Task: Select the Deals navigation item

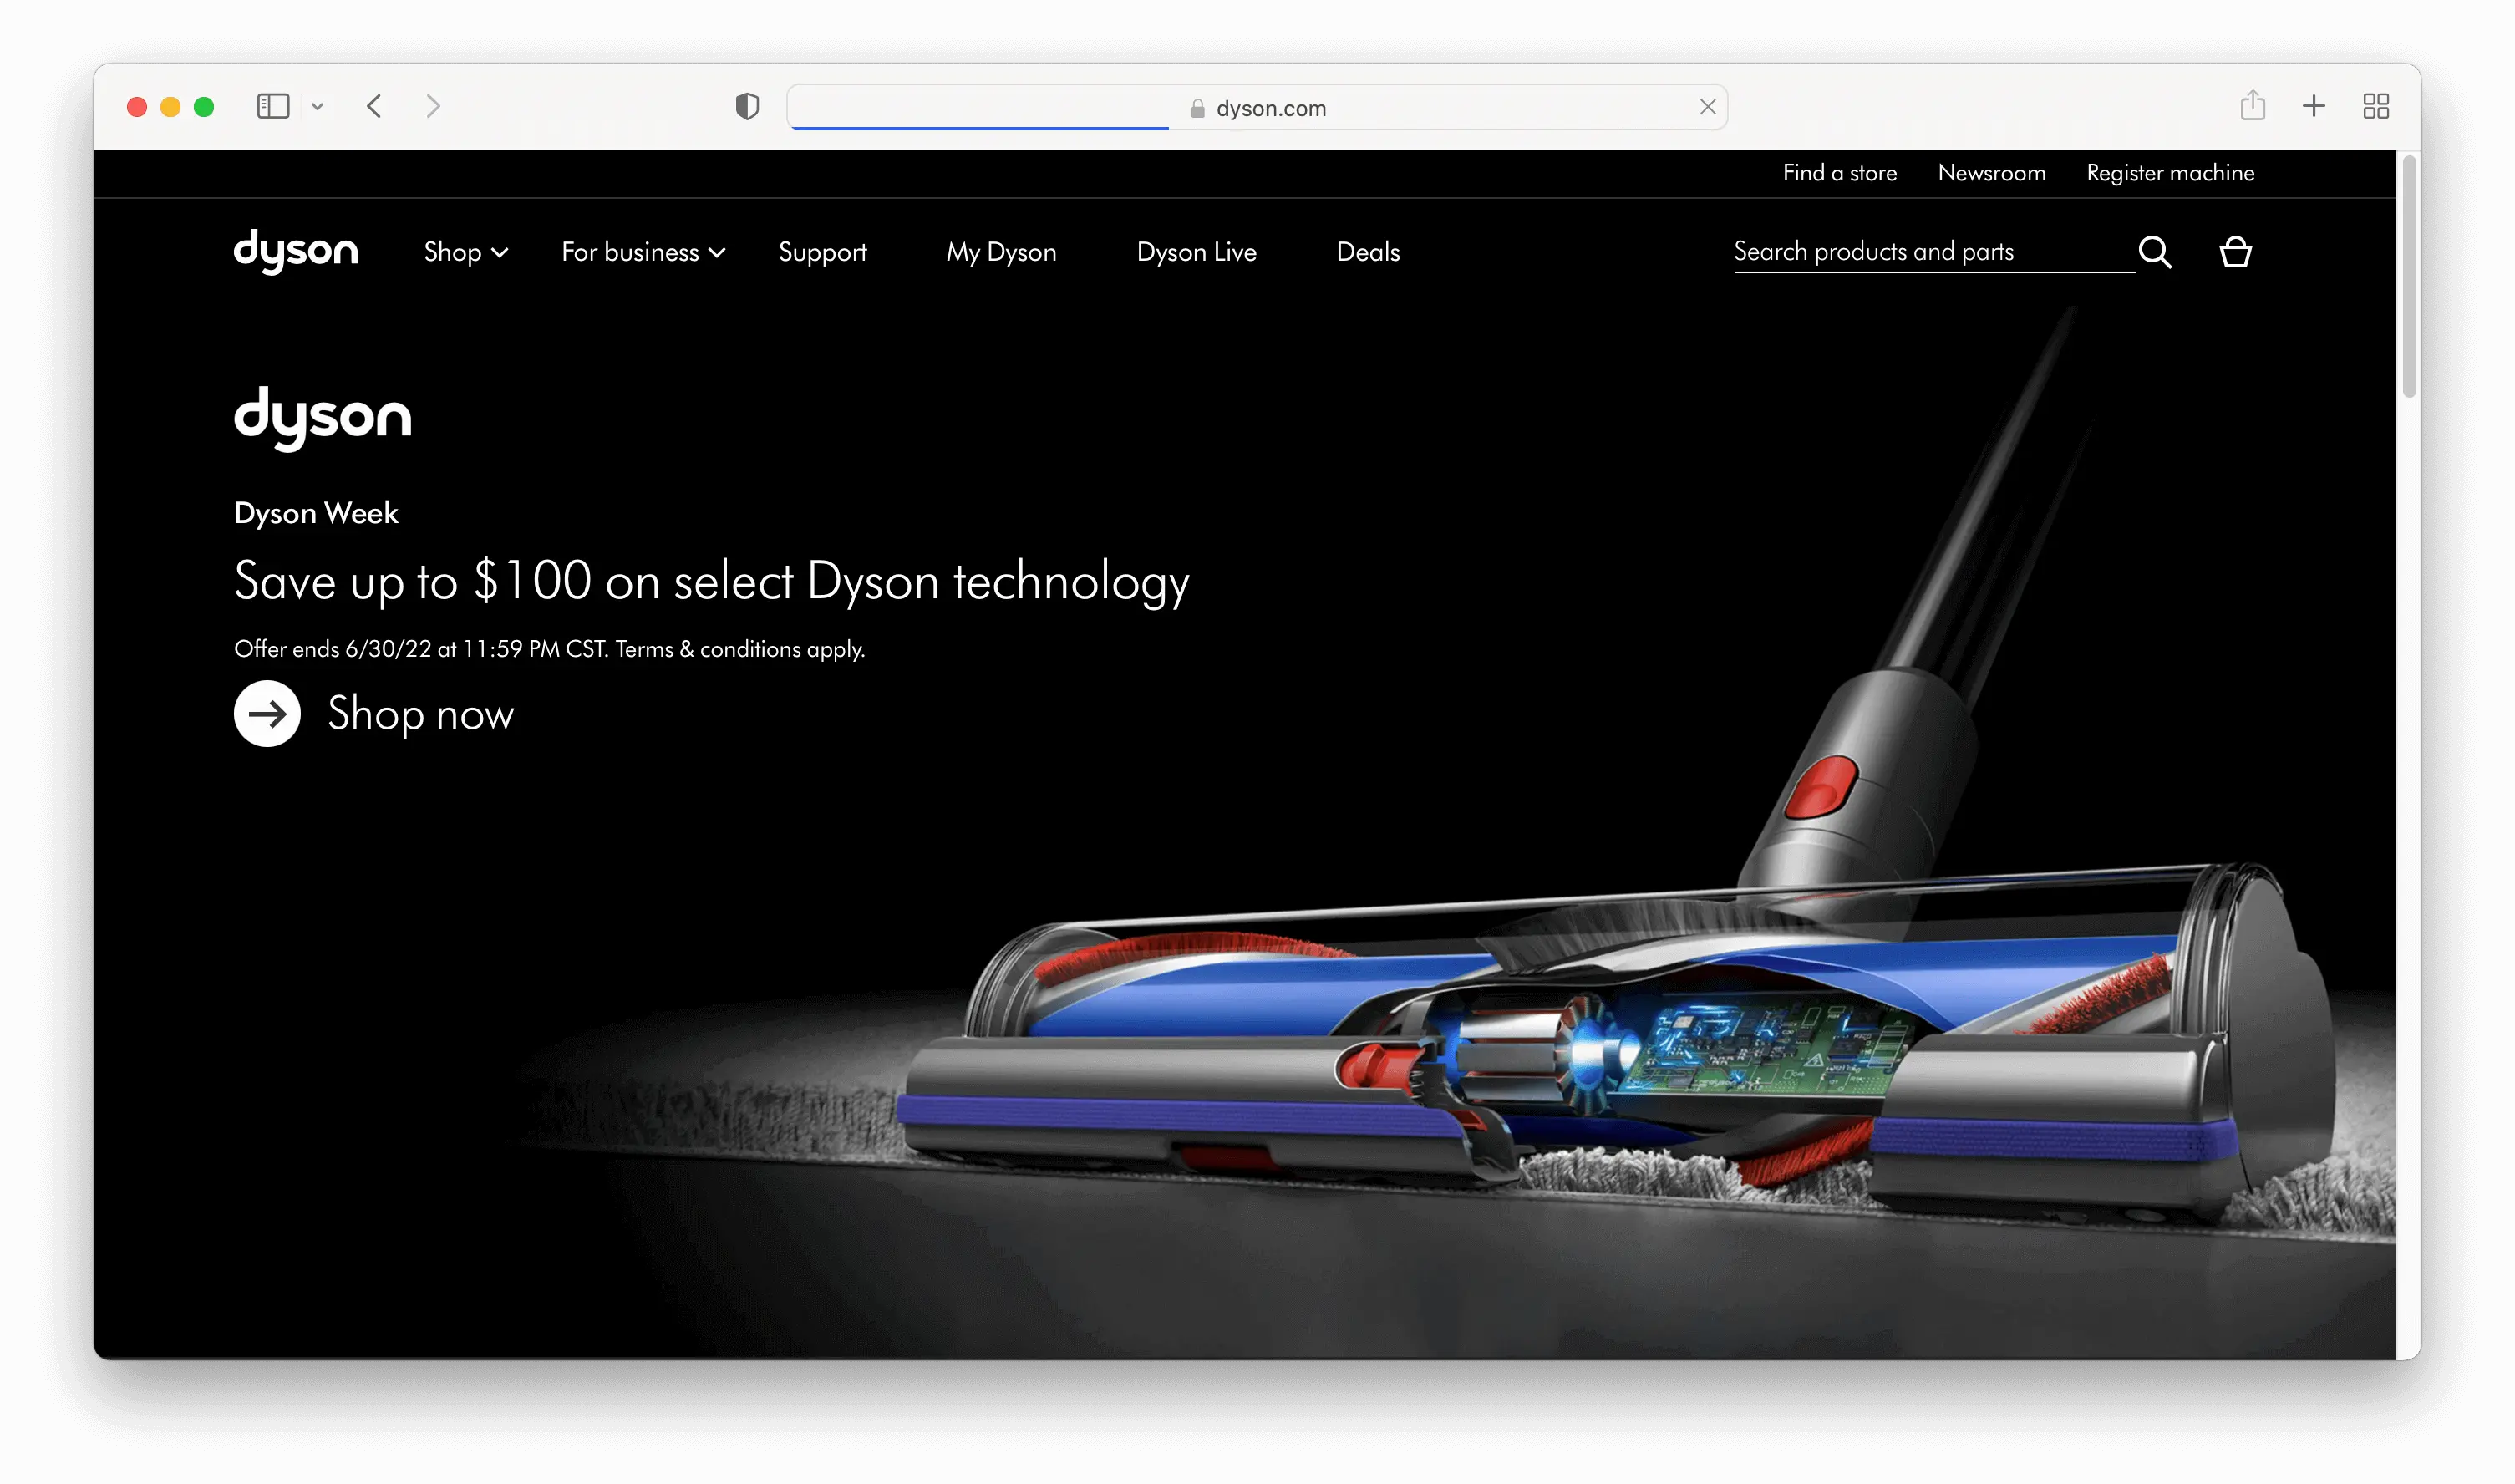Action: tap(1367, 252)
